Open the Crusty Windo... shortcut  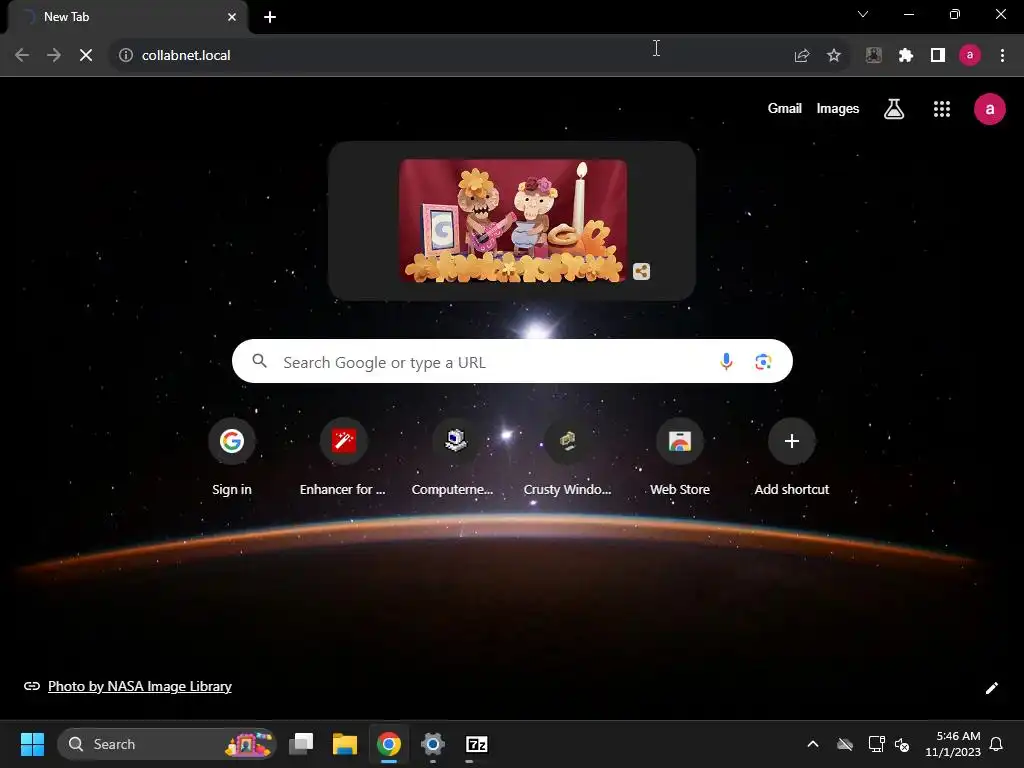(x=568, y=457)
